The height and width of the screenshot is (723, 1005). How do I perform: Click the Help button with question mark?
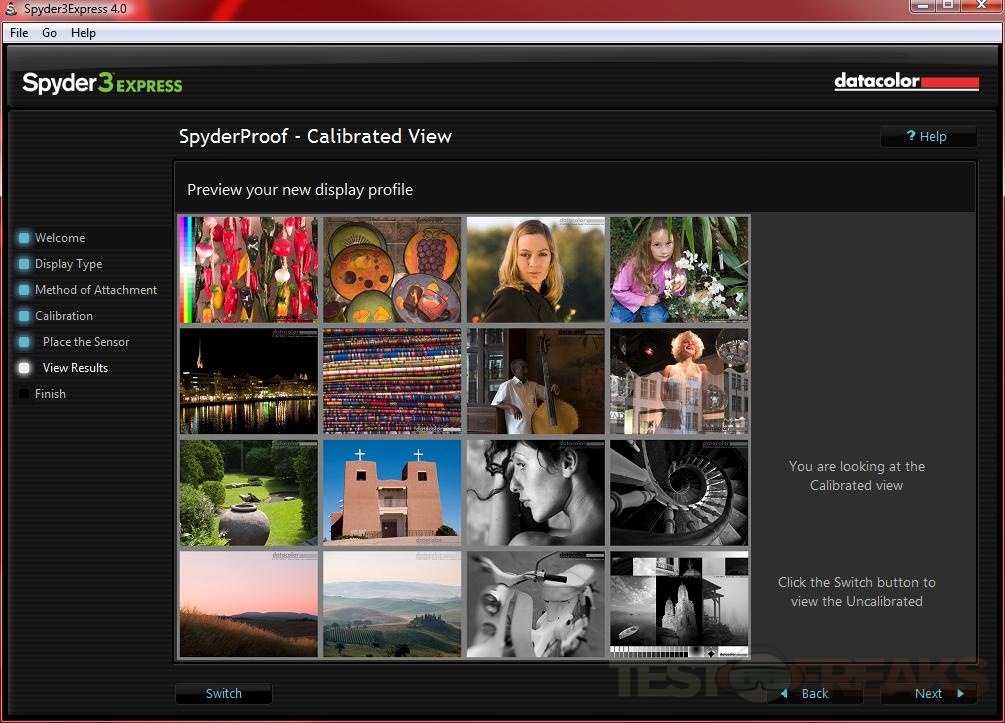pos(928,137)
